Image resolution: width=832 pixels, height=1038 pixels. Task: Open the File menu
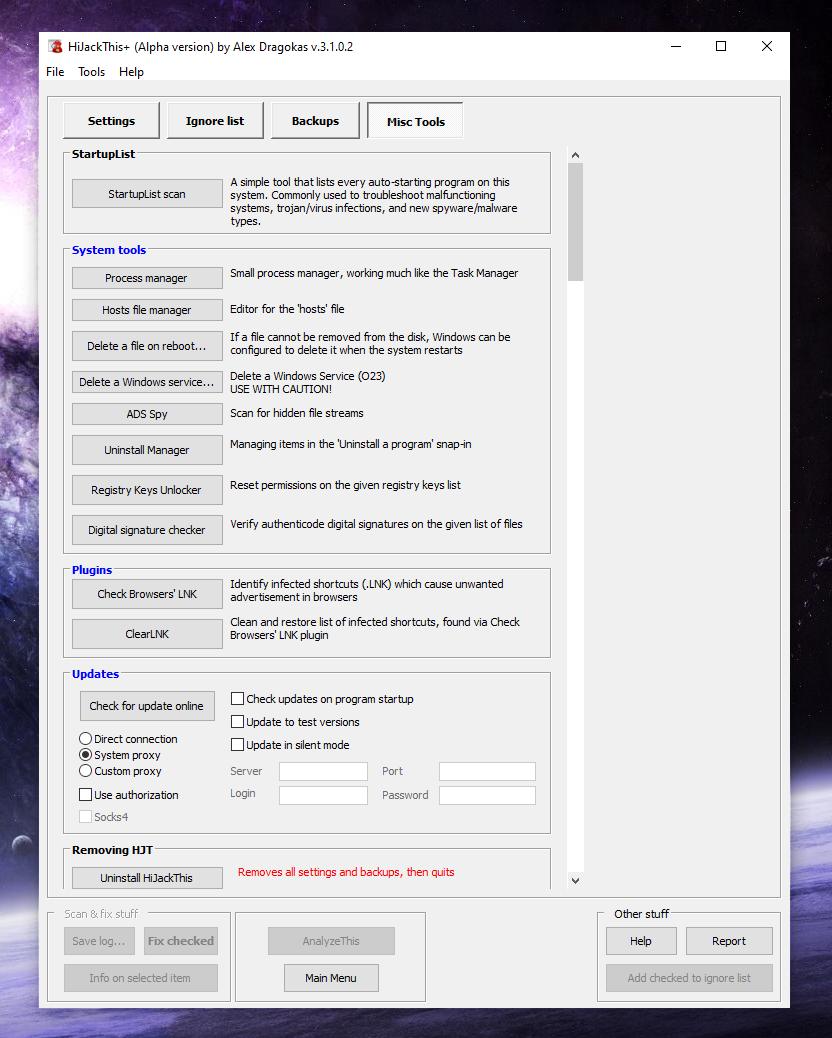coord(55,71)
